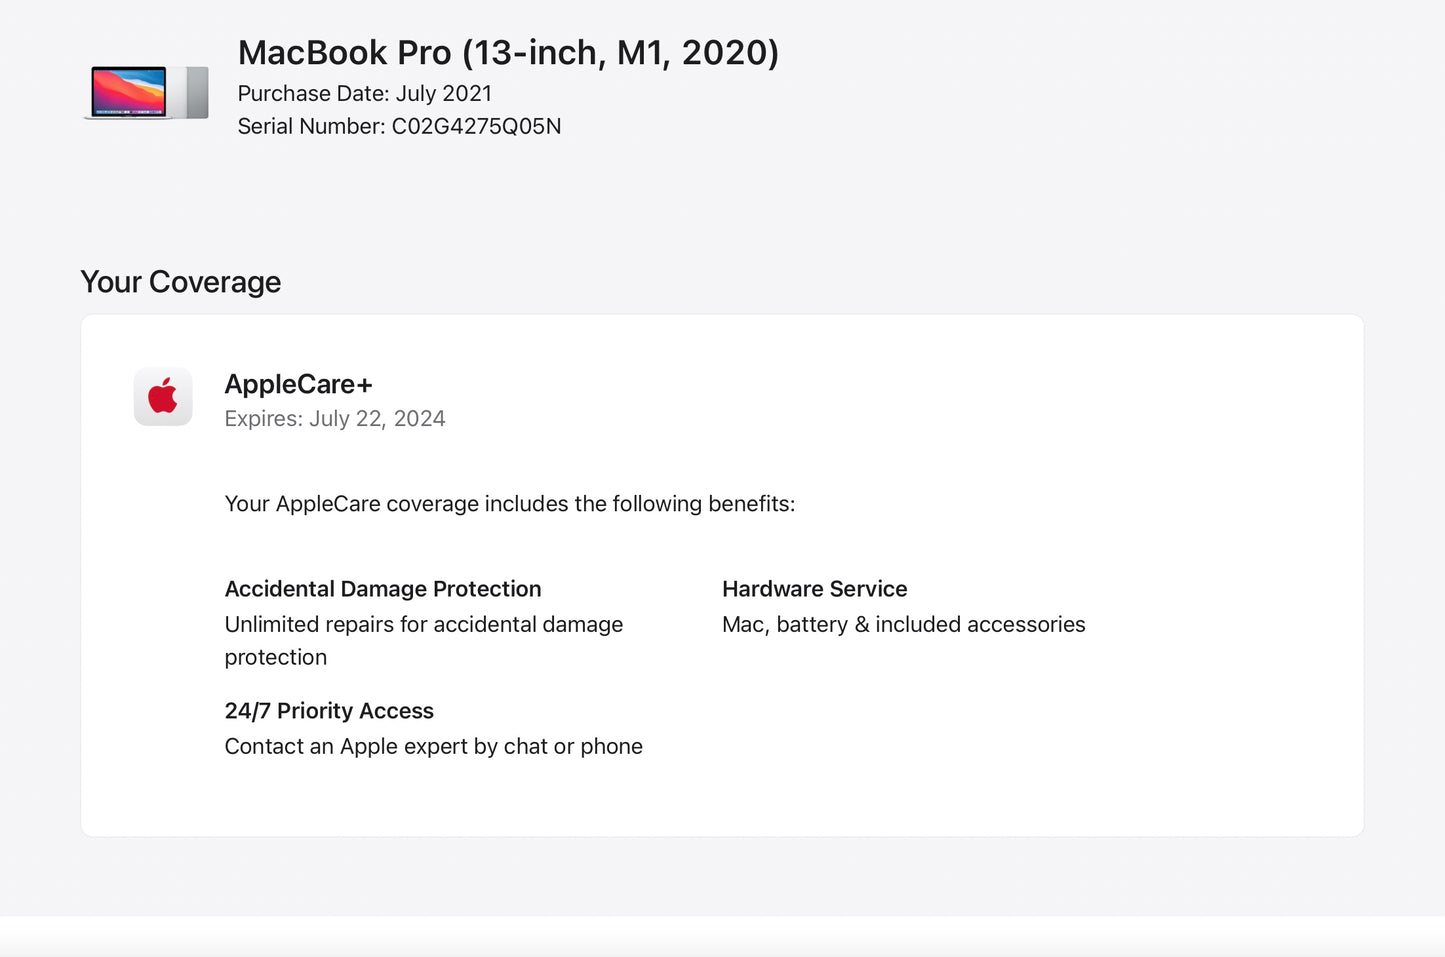Click the Your Coverage section heading
The image size is (1445, 957).
point(180,282)
